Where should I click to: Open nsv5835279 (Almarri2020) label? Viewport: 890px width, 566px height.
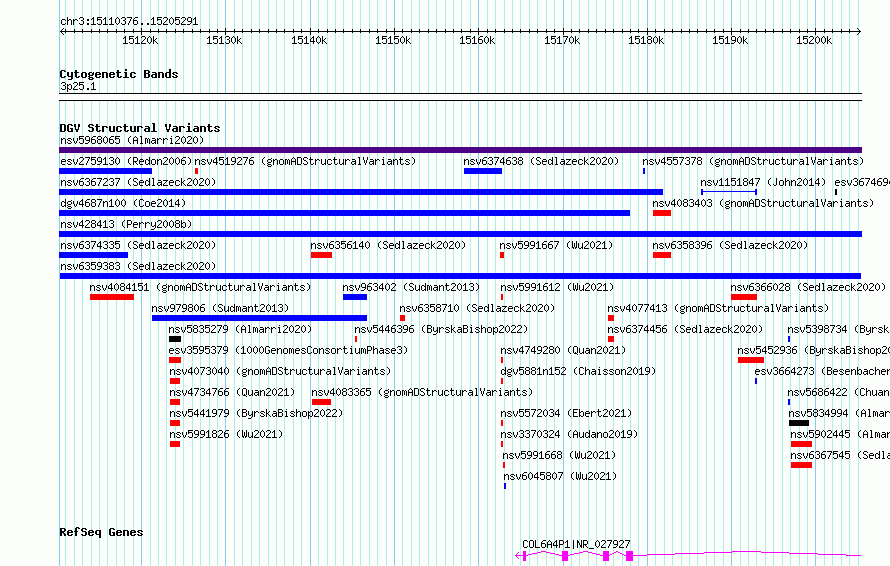[240, 329]
